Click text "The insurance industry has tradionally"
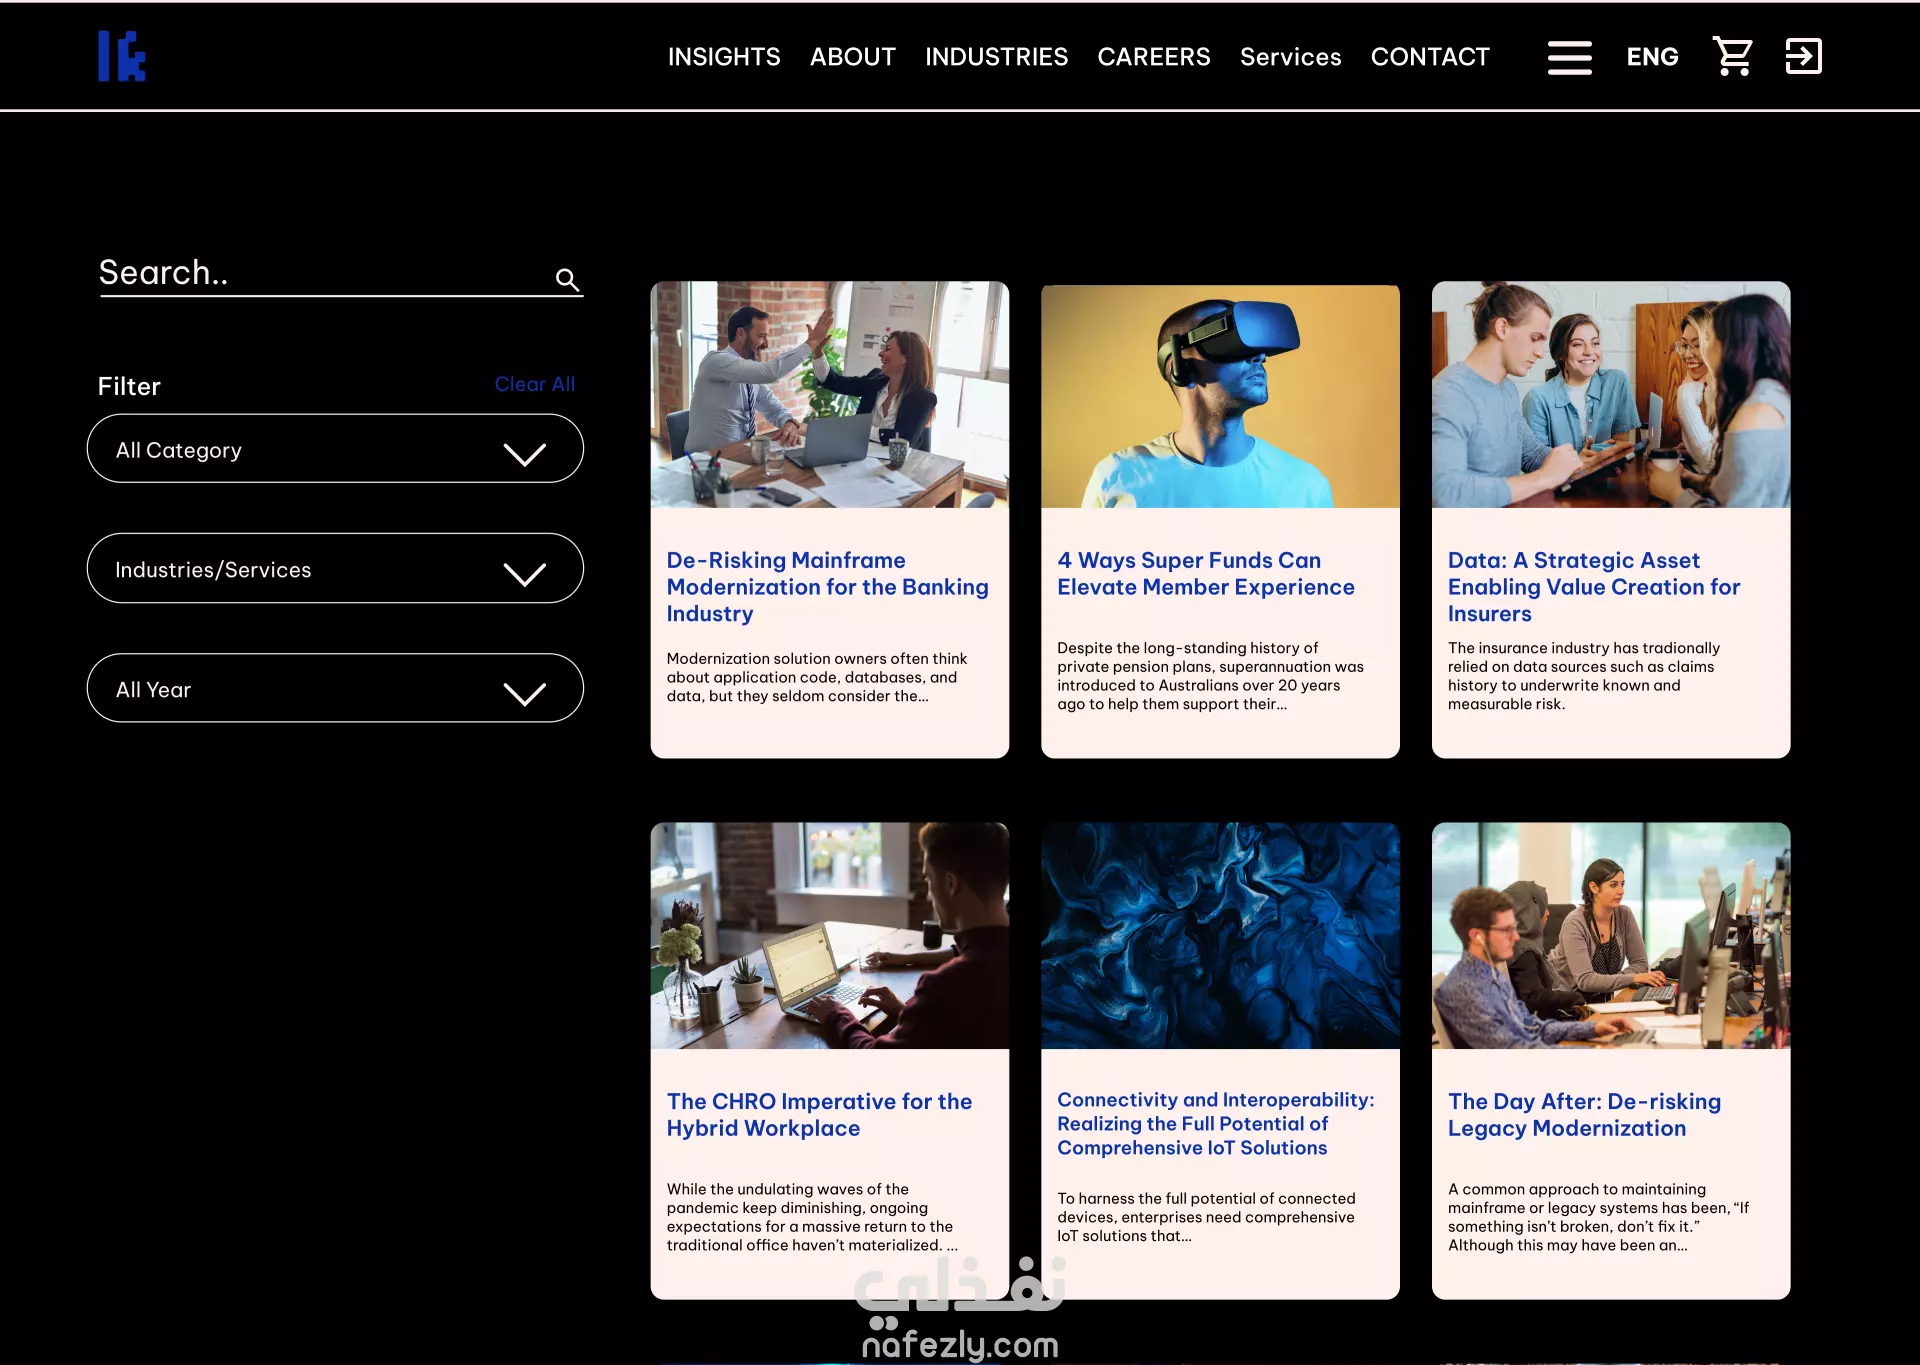 pos(1583,648)
